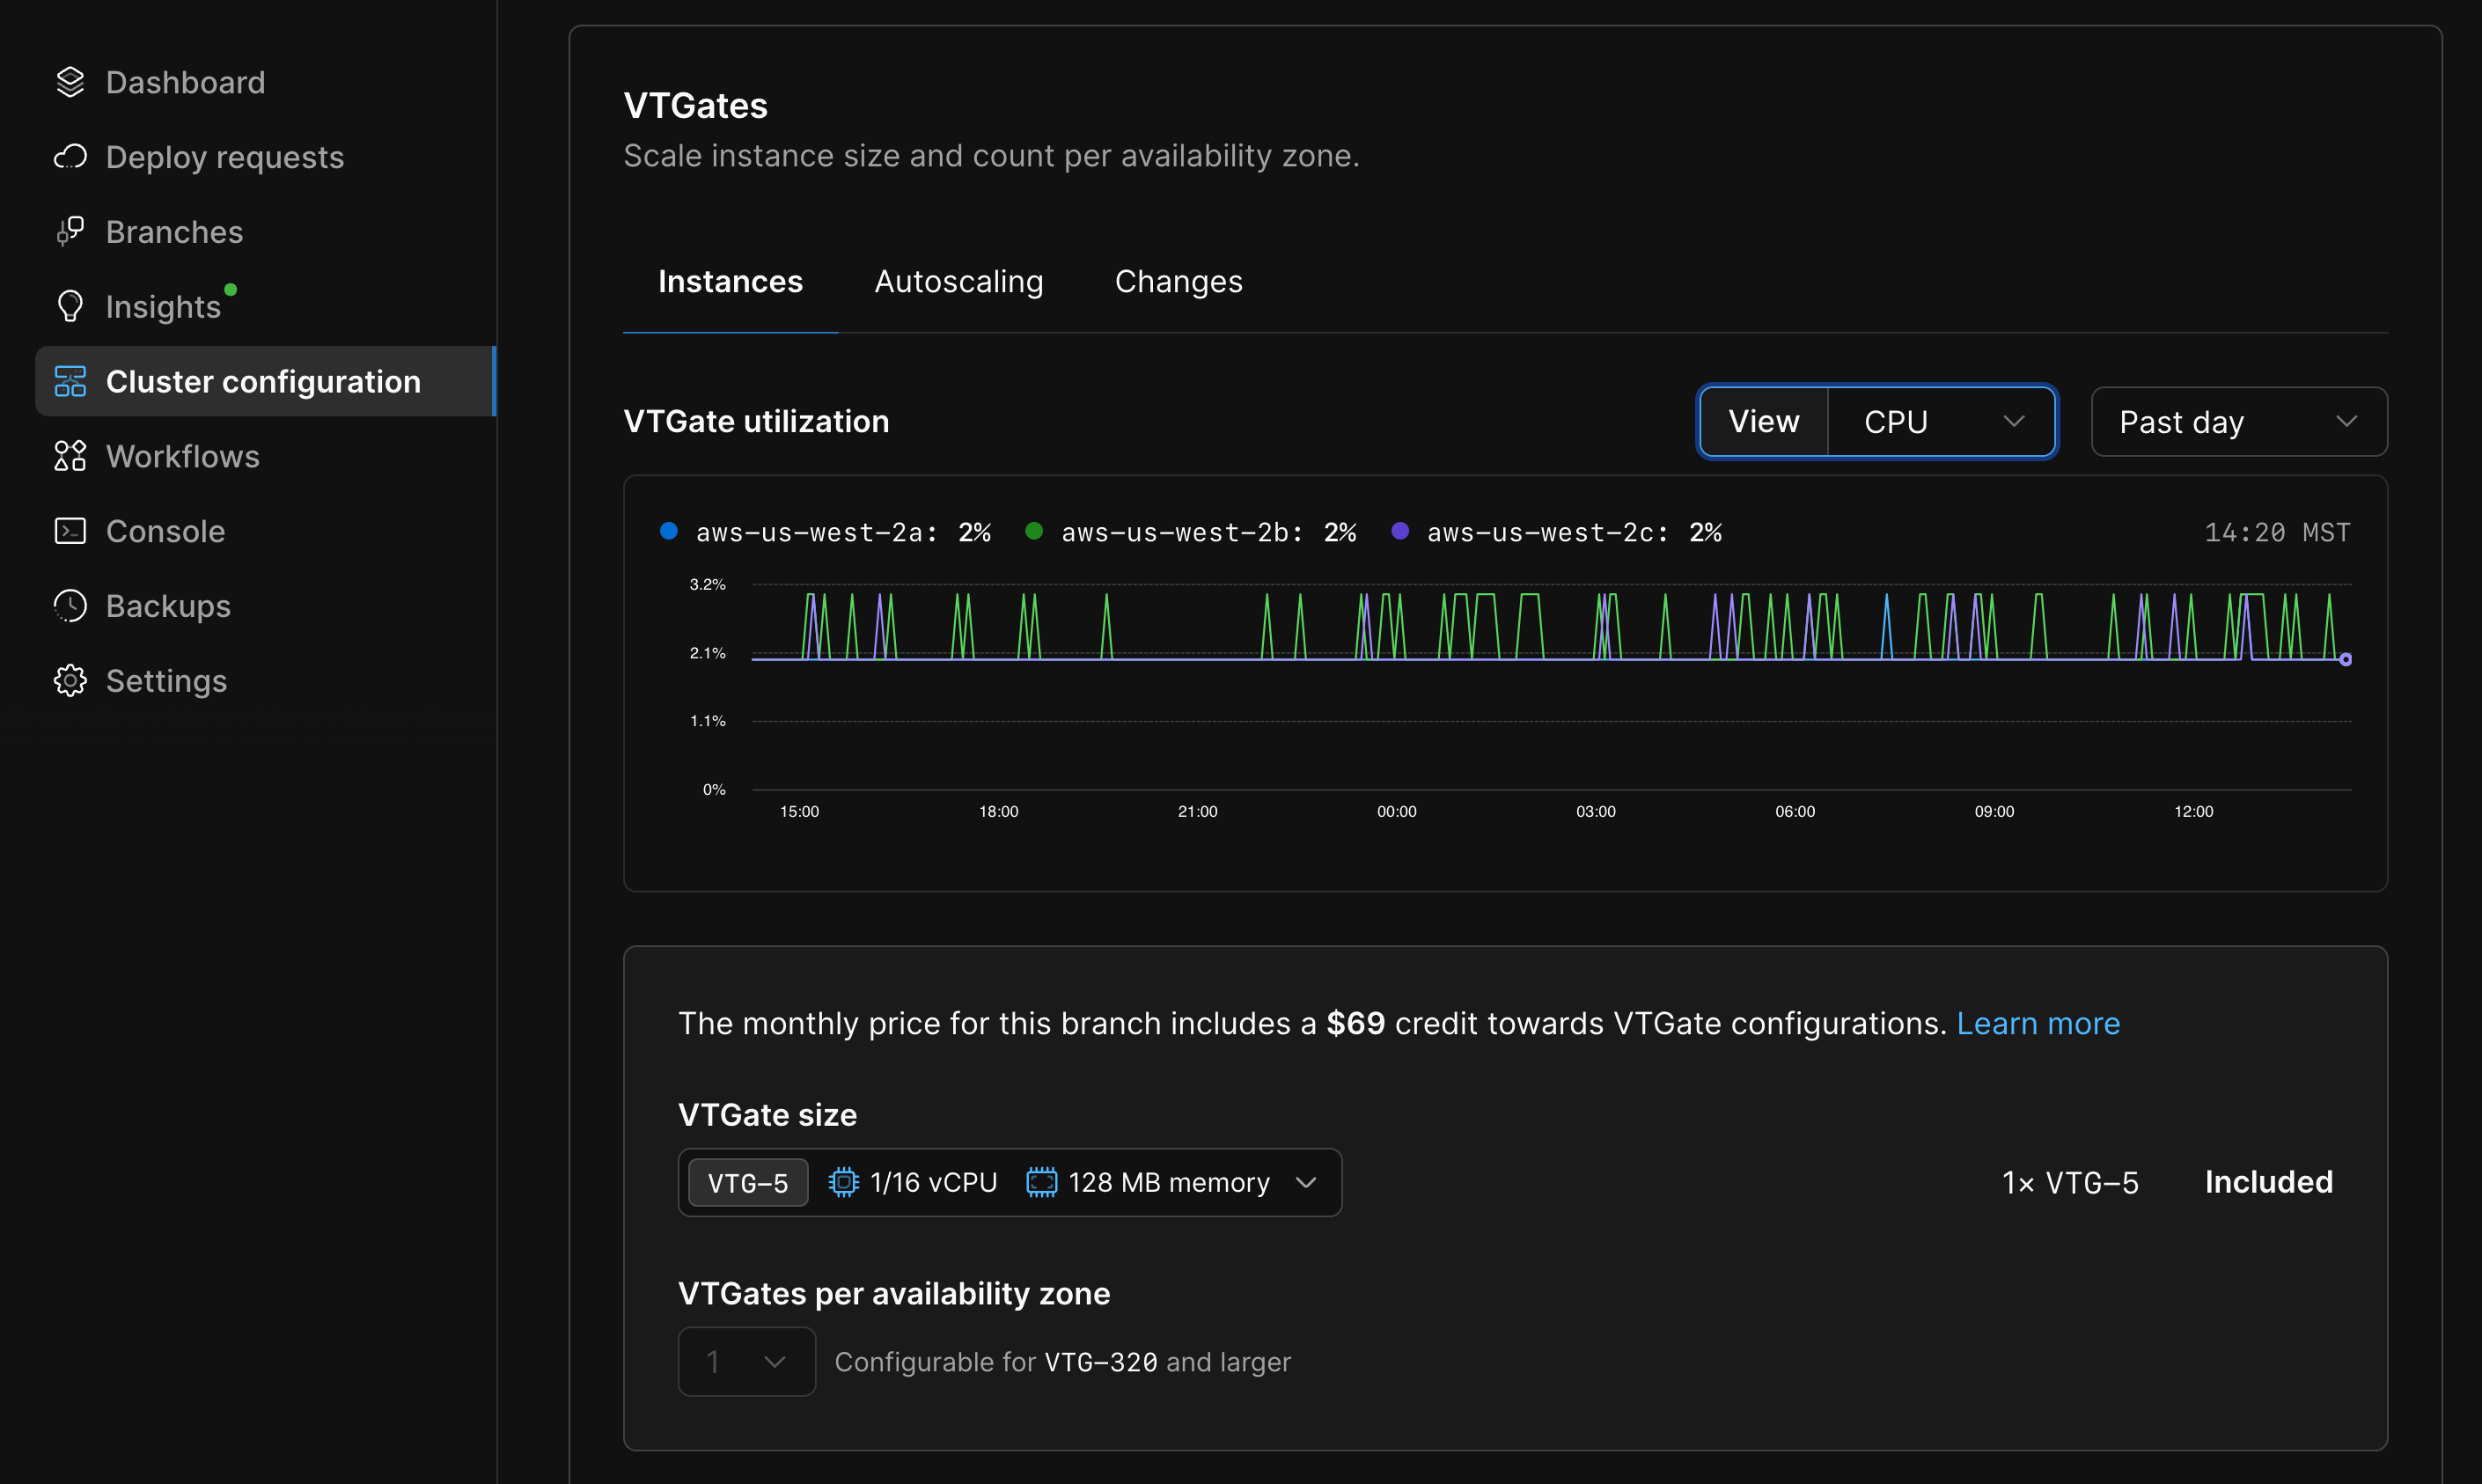Select the Deploy requests icon
The image size is (2482, 1484).
70,157
